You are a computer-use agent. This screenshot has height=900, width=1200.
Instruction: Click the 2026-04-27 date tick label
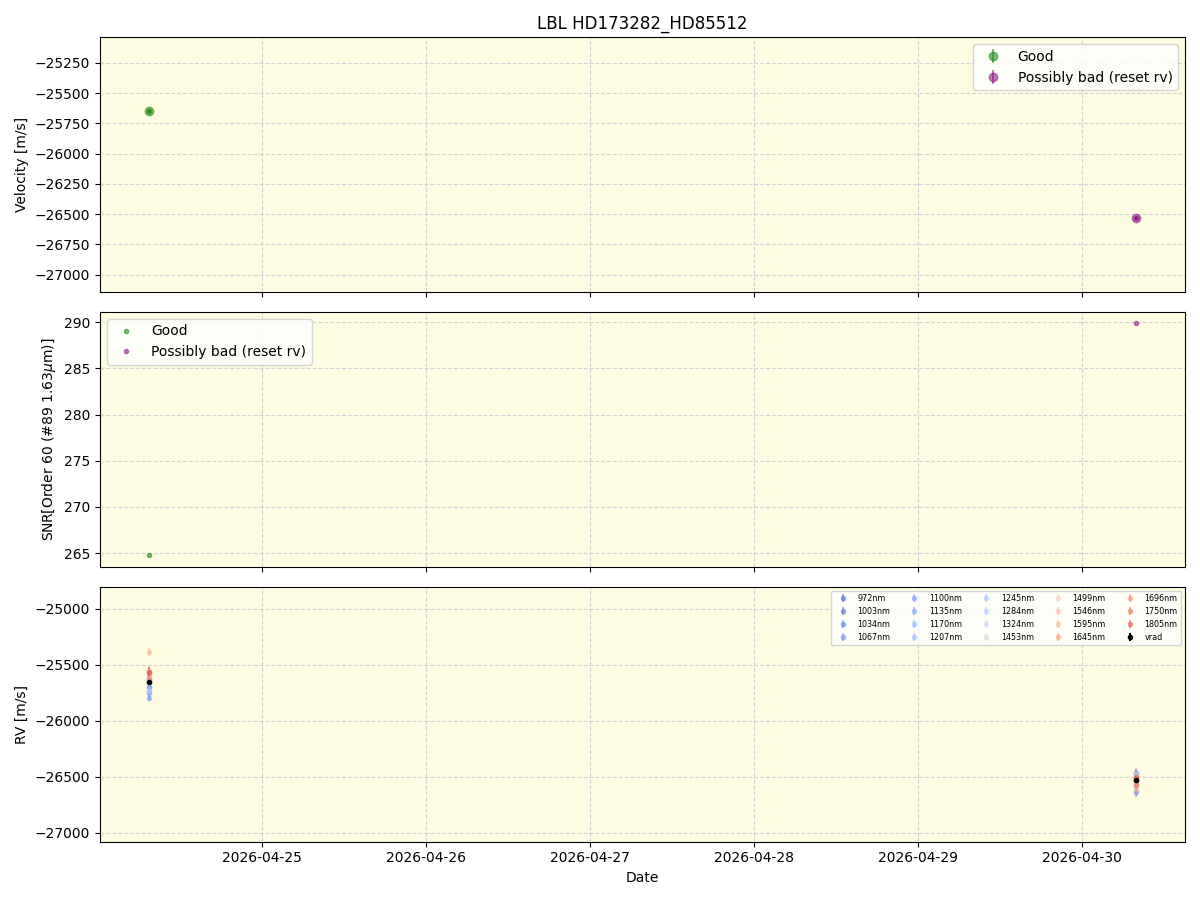pos(590,857)
